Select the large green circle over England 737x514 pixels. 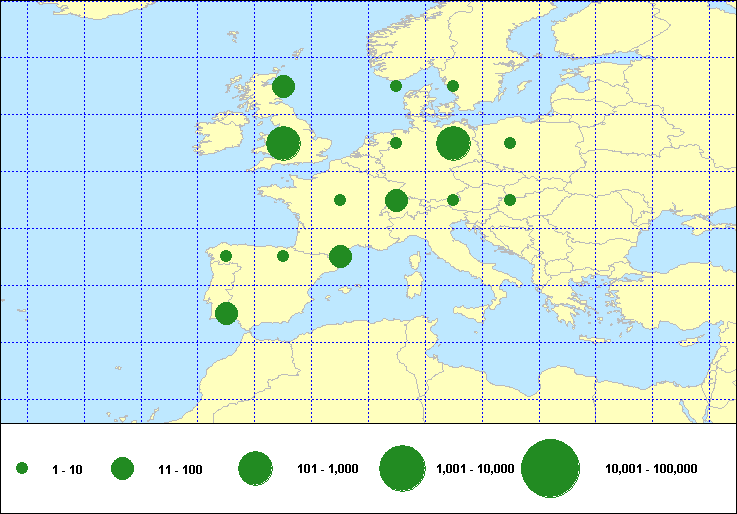tap(283, 143)
